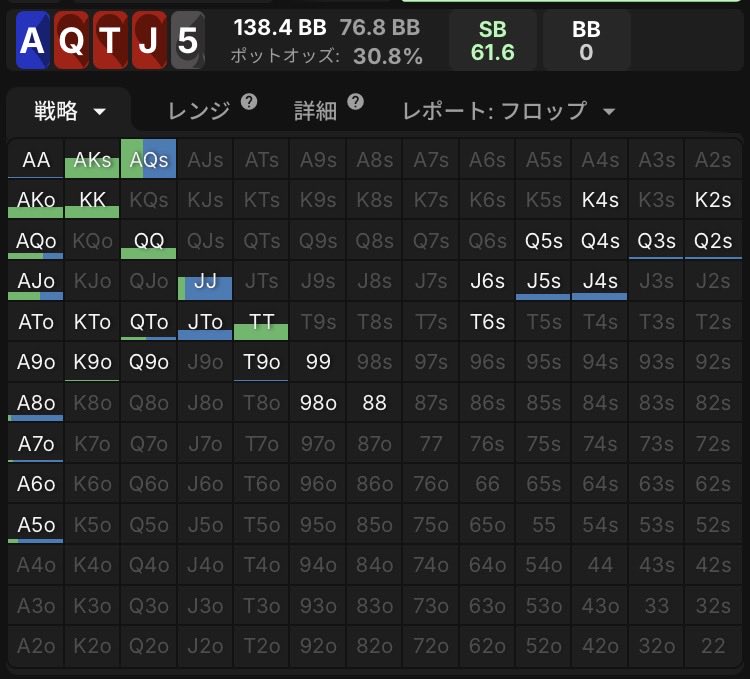750x679 pixels.
Task: Click the red Queen board card
Action: [x=71, y=40]
